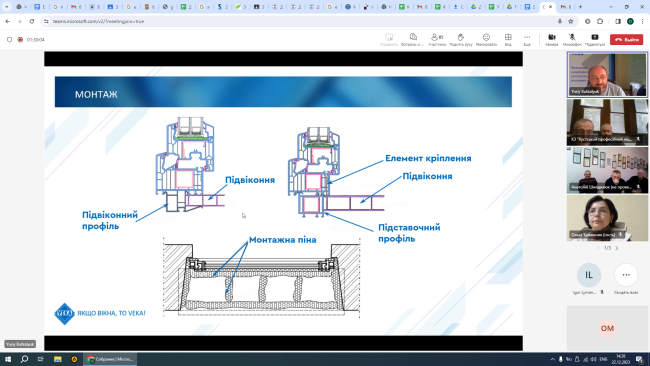Raise your hand in the meeting
The width and height of the screenshot is (650, 366).
pyautogui.click(x=461, y=39)
